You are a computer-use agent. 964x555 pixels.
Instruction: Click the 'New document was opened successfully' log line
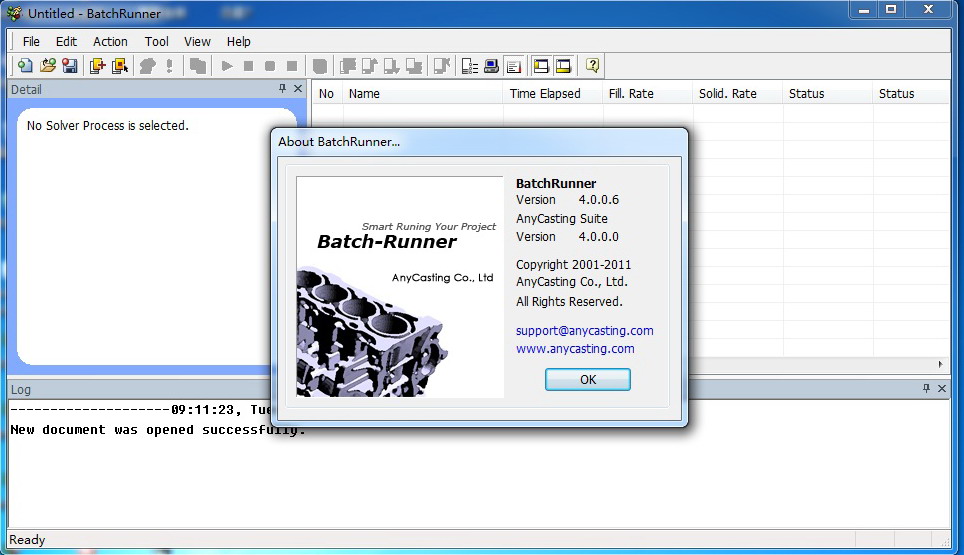click(x=158, y=430)
